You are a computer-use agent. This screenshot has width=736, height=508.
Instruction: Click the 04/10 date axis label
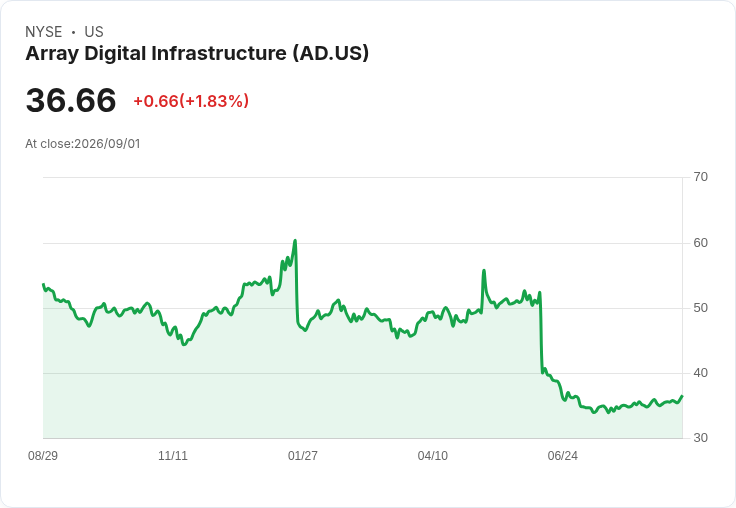(433, 455)
